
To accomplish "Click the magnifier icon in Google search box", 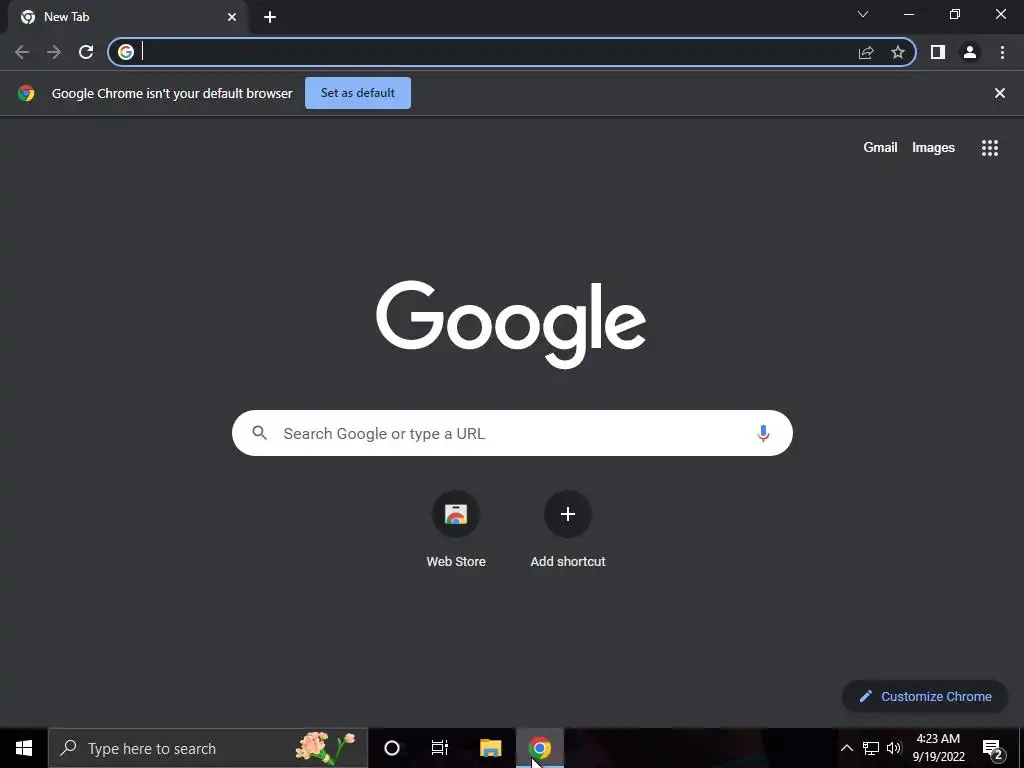I will click(259, 432).
